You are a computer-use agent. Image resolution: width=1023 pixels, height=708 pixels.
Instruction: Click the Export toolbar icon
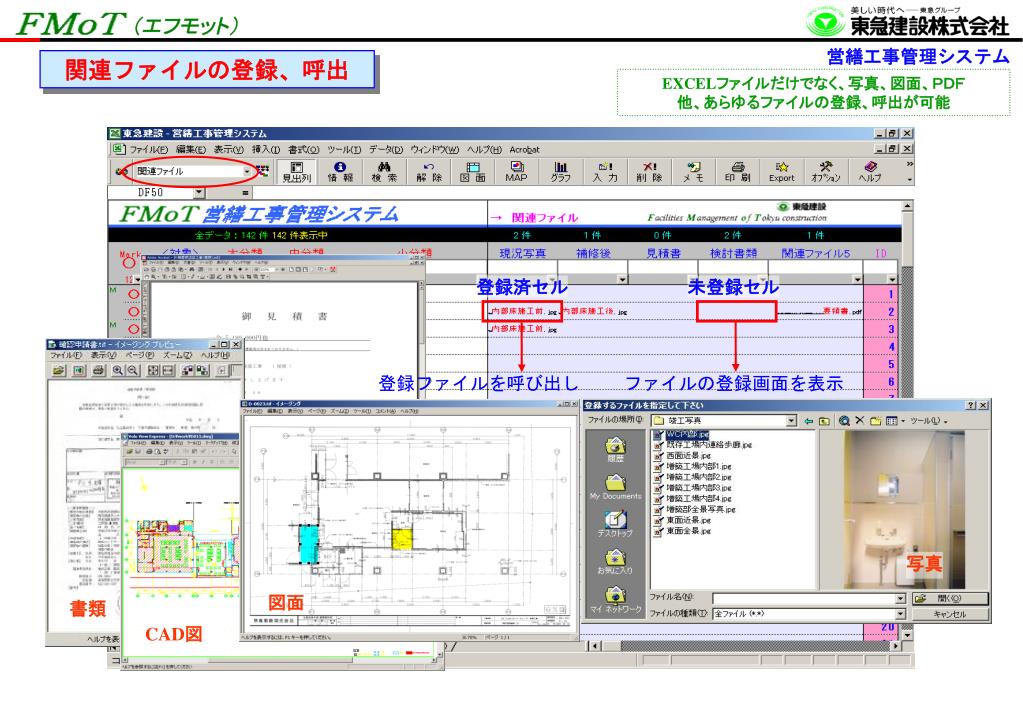click(x=782, y=172)
